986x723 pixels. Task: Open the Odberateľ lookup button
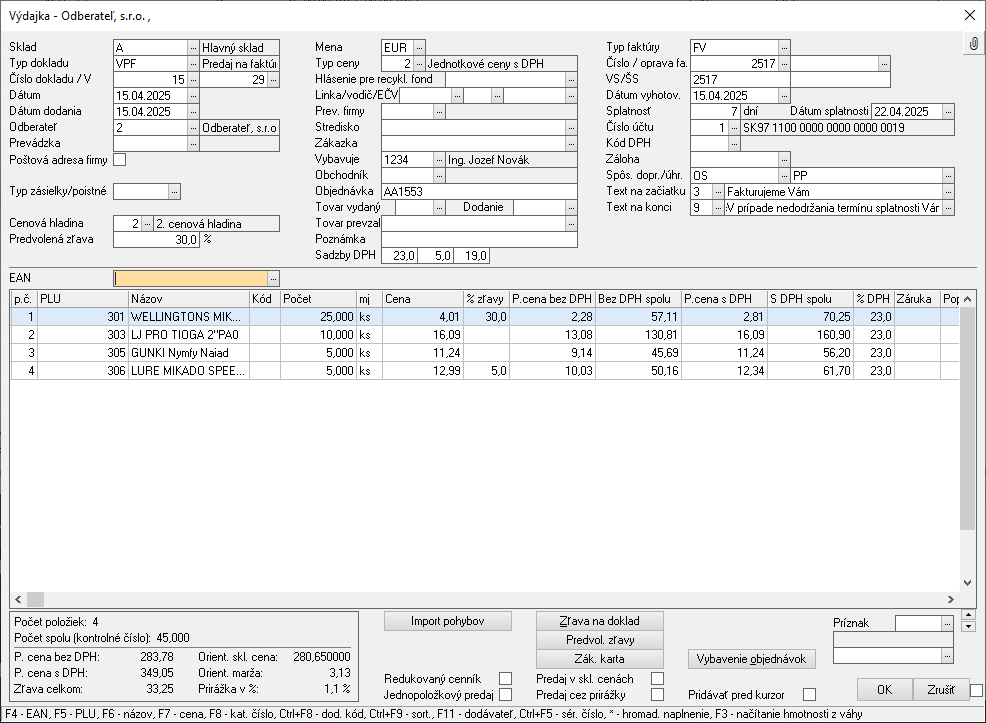193,128
